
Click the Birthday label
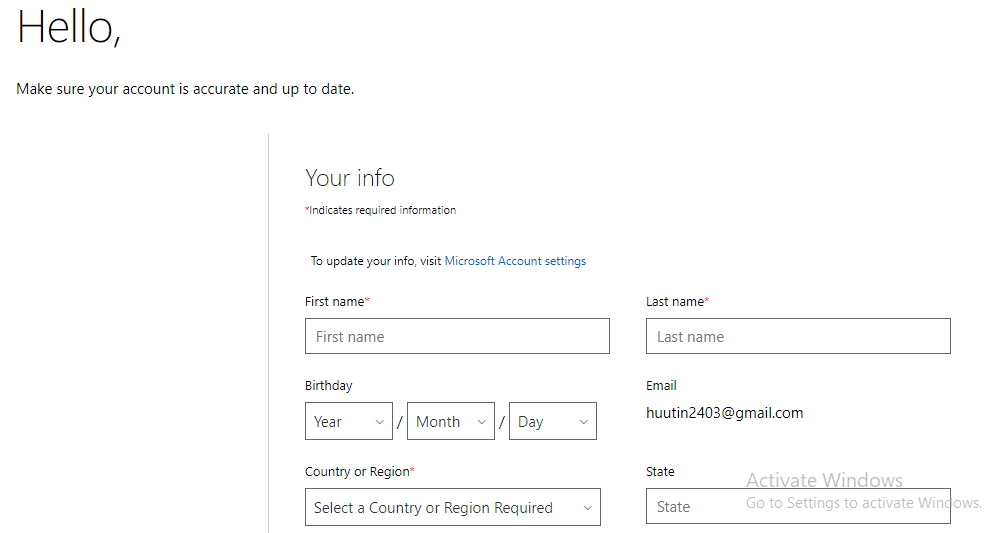pyautogui.click(x=328, y=386)
